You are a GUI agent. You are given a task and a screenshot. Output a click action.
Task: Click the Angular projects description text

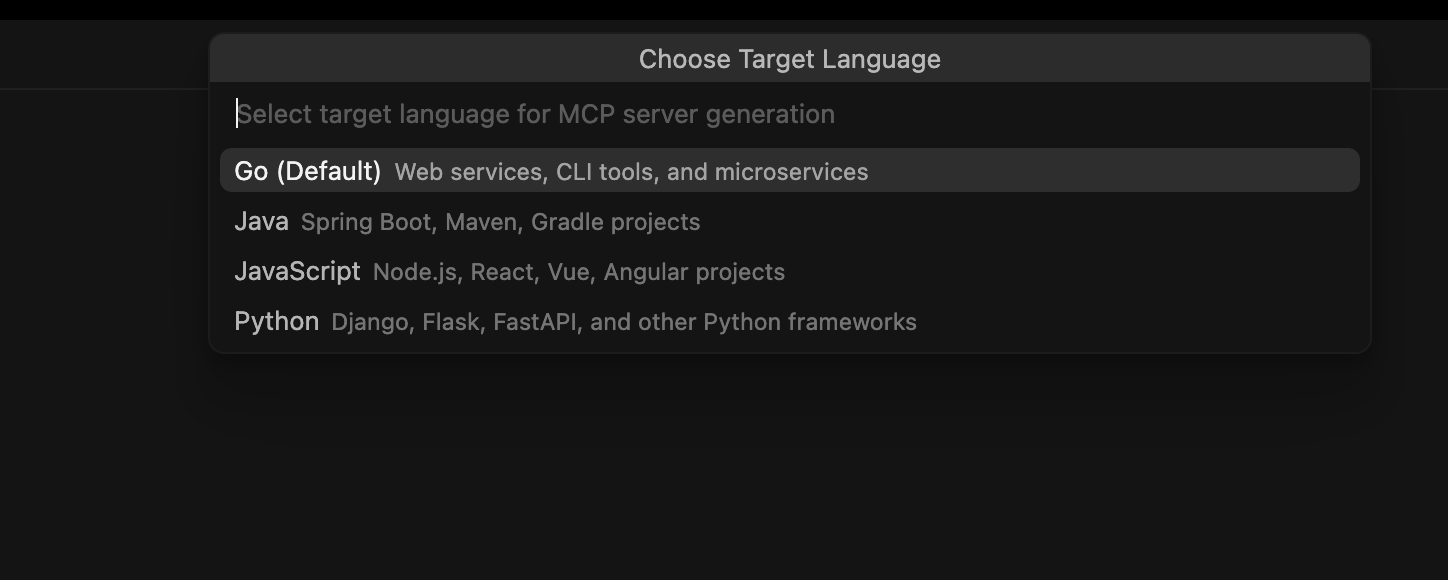(577, 271)
